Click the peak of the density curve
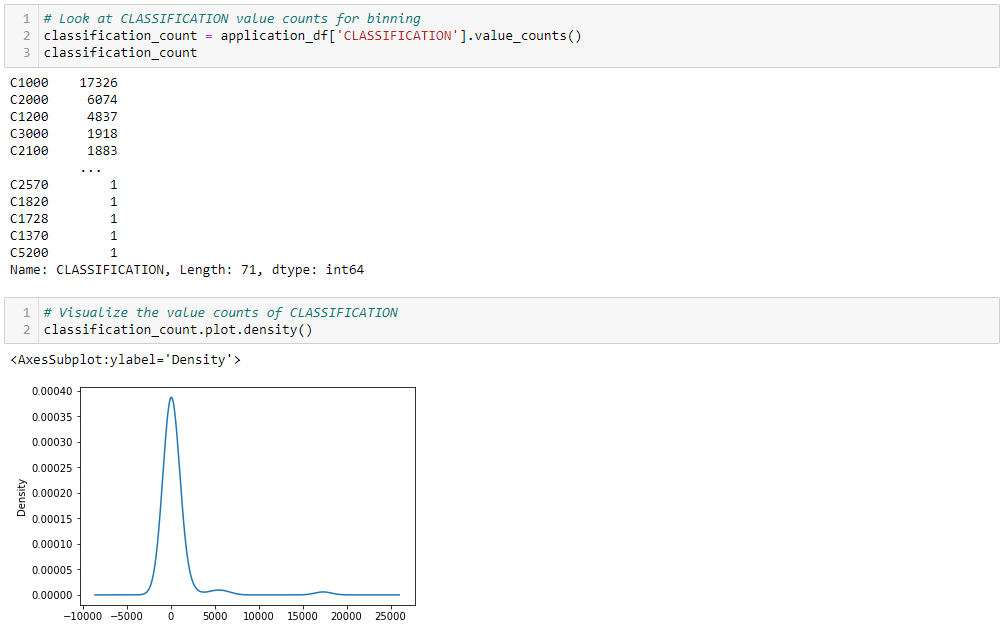 coord(171,398)
